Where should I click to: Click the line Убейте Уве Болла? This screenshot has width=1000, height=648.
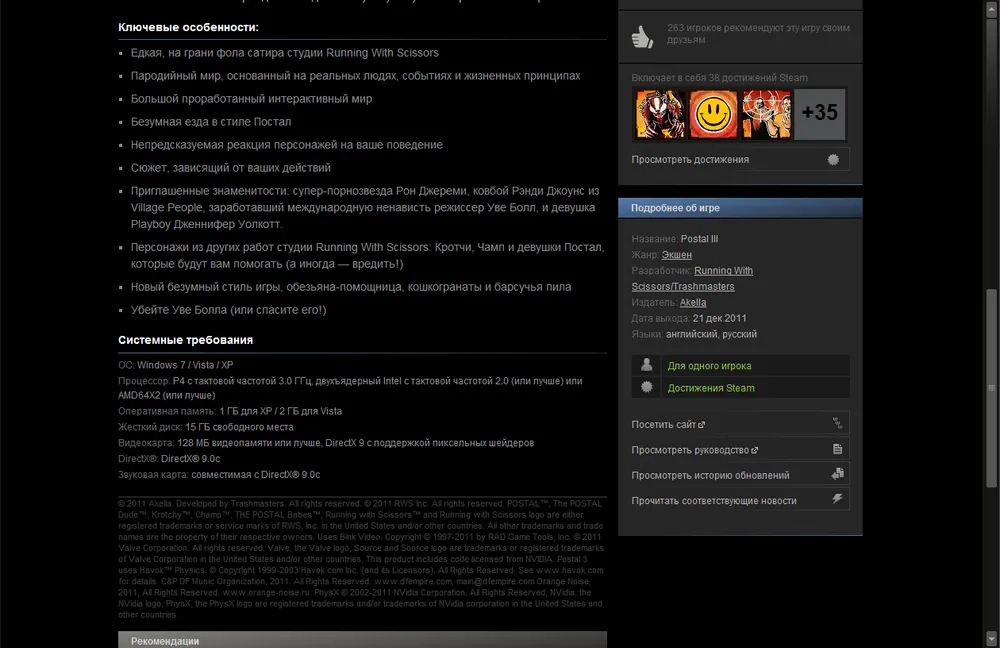pos(228,310)
